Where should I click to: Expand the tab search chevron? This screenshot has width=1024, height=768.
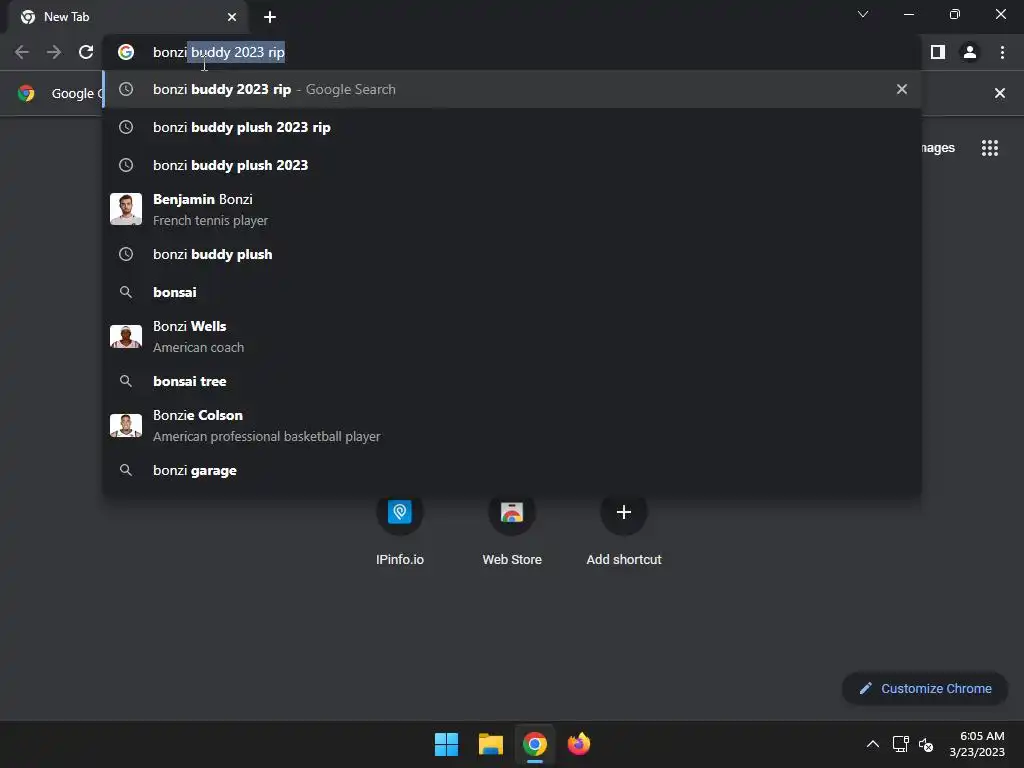(x=863, y=14)
